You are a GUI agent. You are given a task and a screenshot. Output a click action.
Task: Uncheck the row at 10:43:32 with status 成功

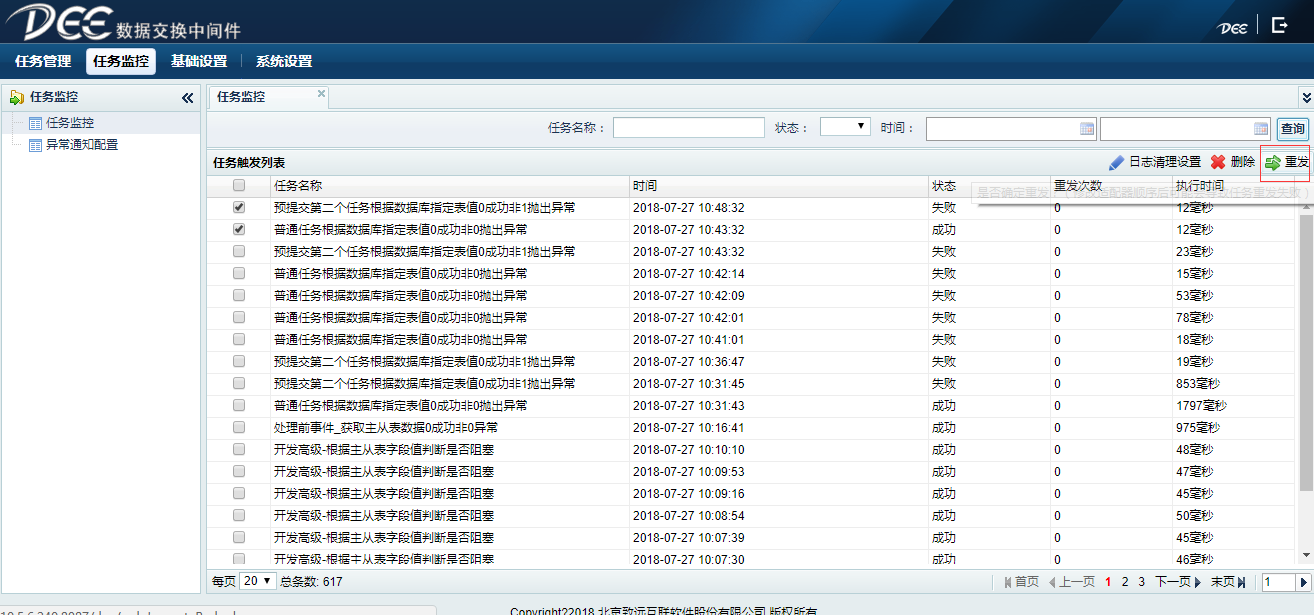[x=239, y=230]
